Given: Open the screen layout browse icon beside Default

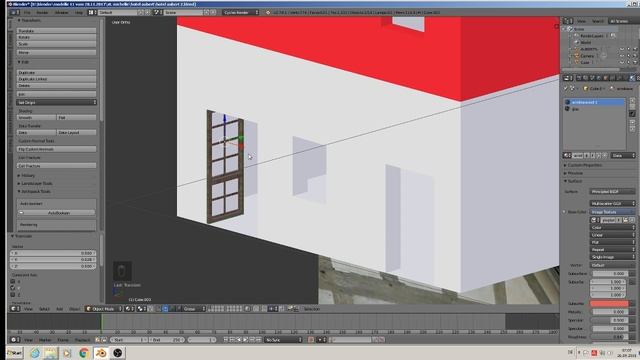Looking at the screenshot, I should click(92, 12).
